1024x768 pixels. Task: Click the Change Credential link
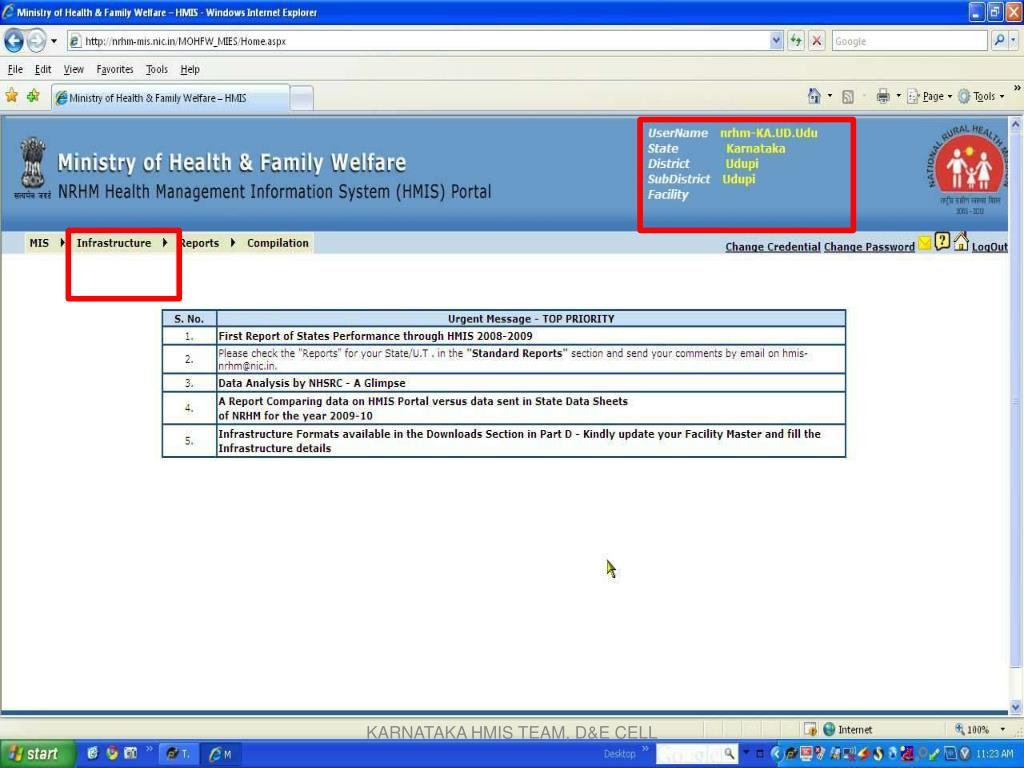click(773, 247)
